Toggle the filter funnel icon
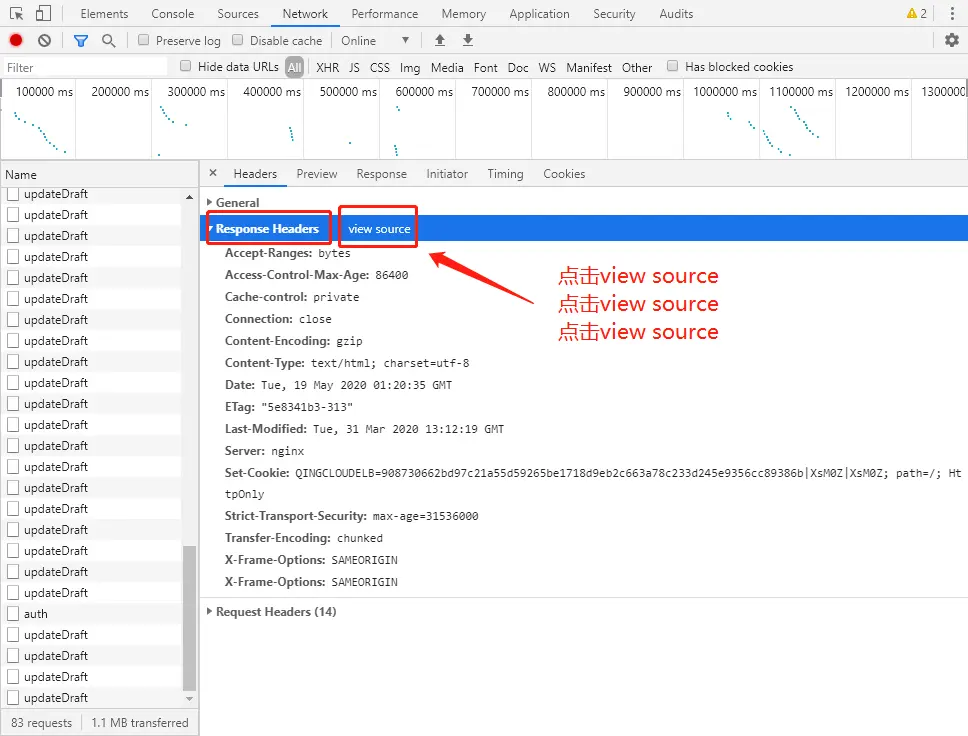 tap(80, 41)
